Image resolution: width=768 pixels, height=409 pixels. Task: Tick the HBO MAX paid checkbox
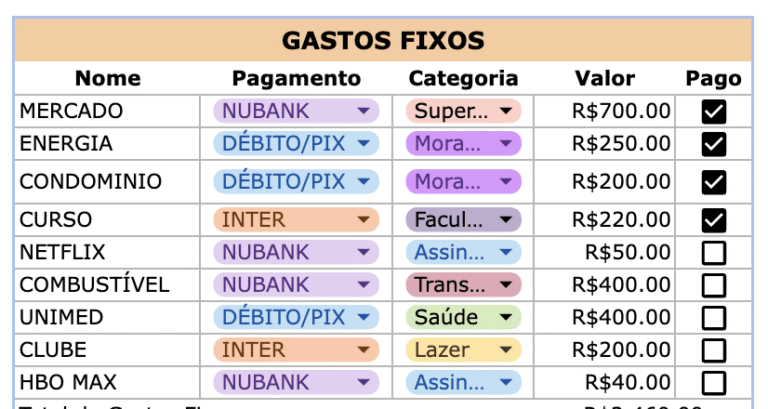713,383
